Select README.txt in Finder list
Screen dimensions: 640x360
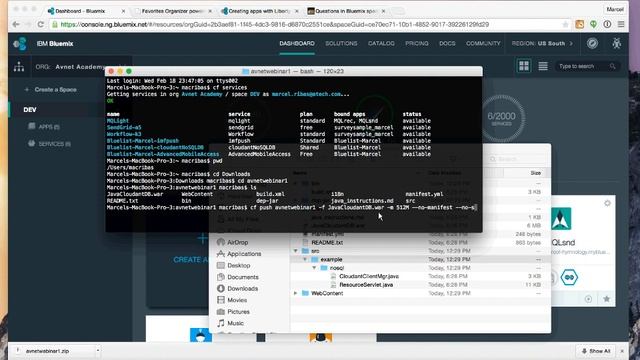pyautogui.click(x=327, y=242)
